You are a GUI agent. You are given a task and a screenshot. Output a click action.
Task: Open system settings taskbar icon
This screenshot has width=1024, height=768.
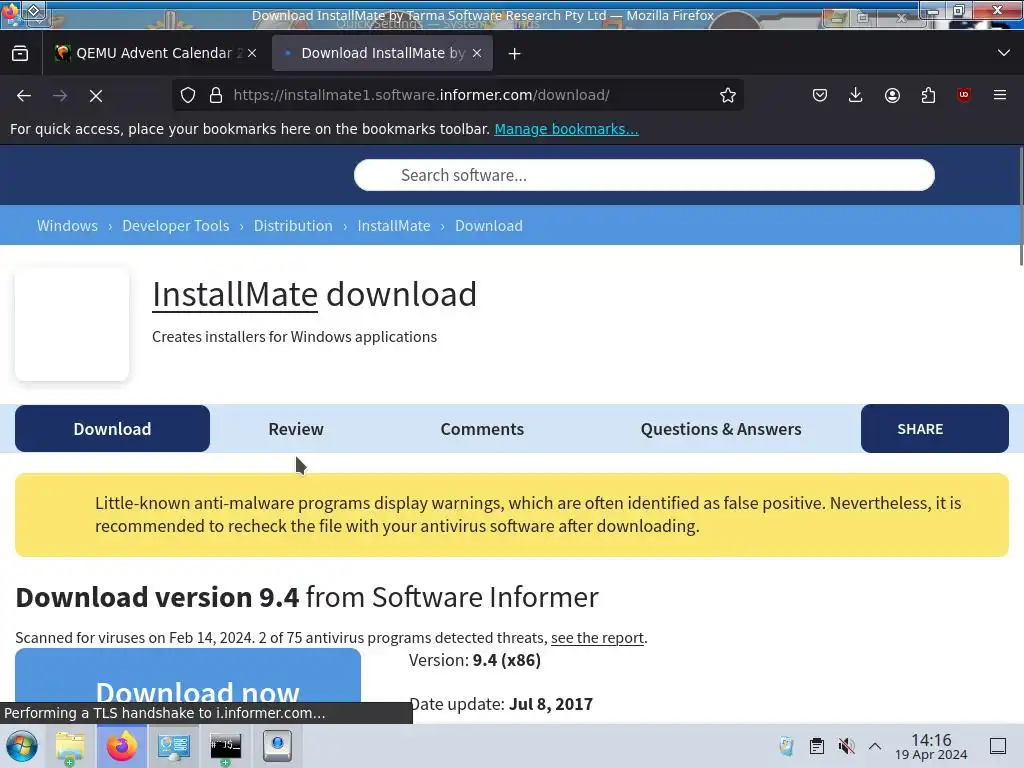pyautogui.click(x=174, y=746)
